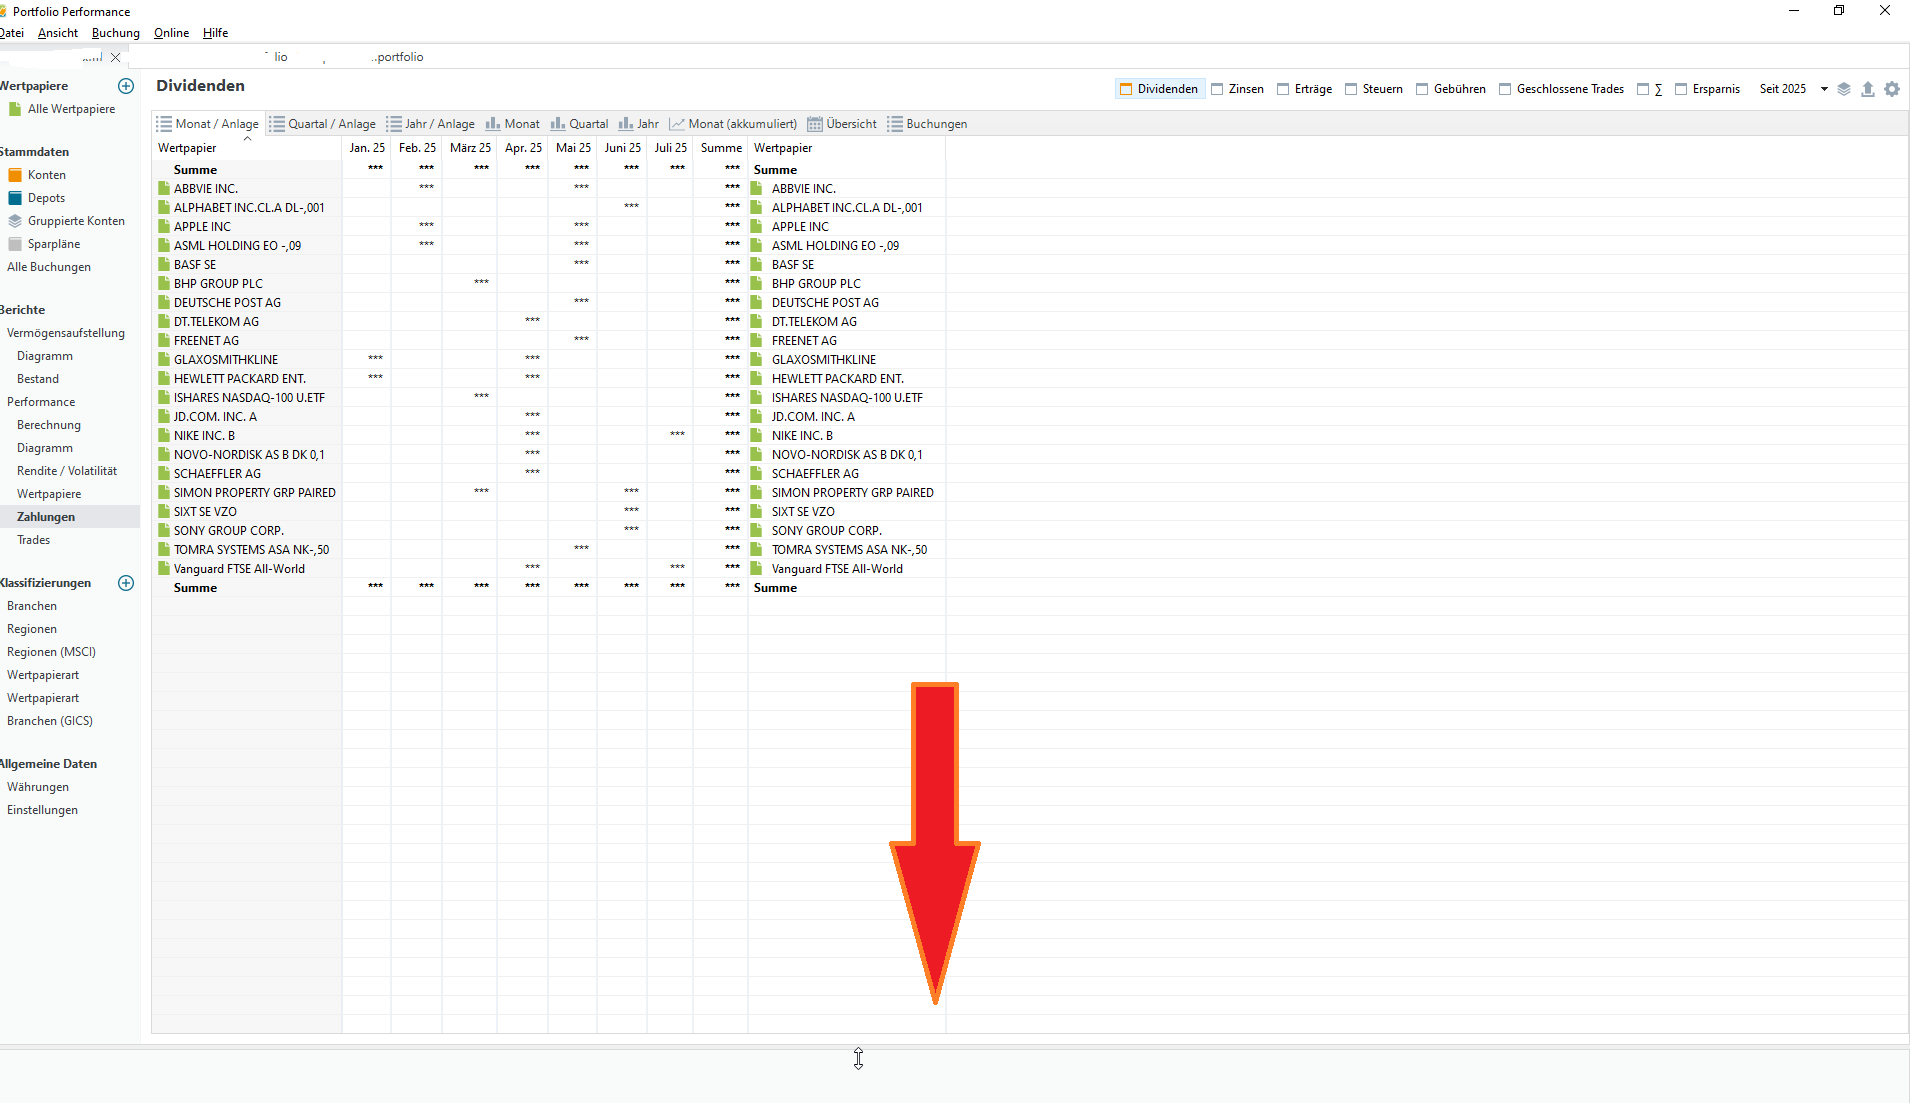The height and width of the screenshot is (1103, 1910).
Task: Click the Juli 25 column header
Action: (671, 148)
